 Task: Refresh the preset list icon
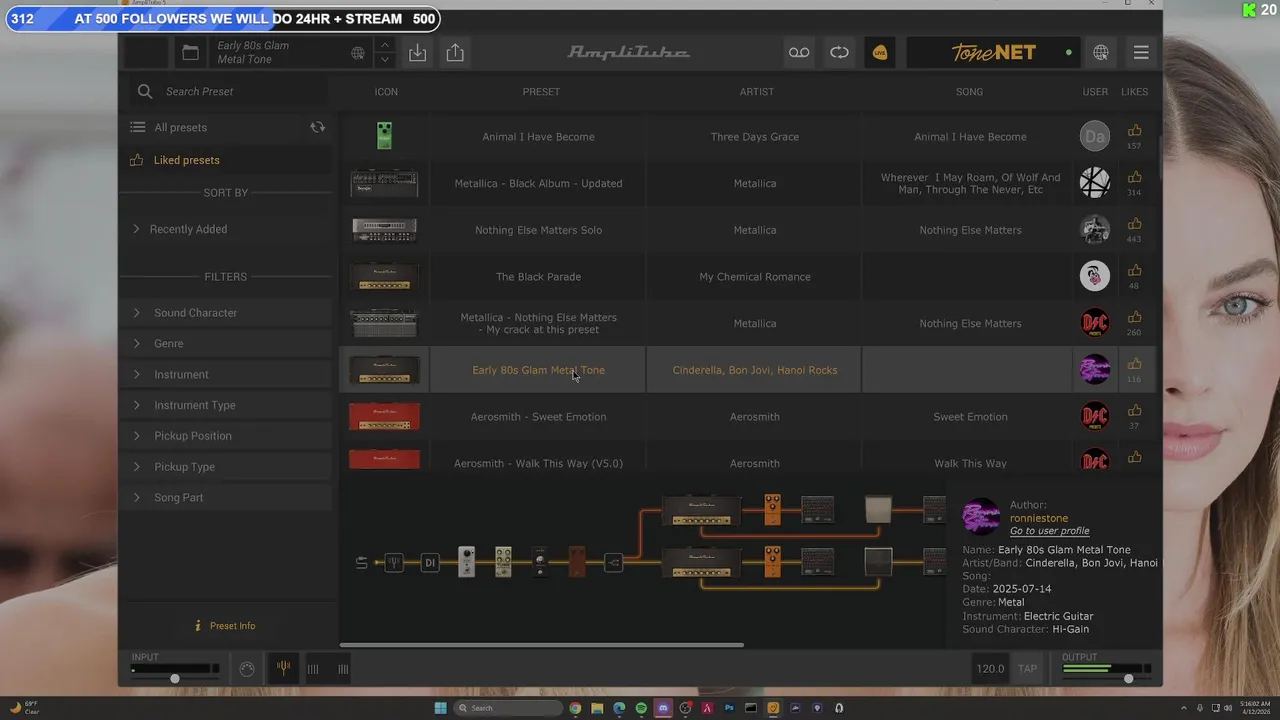317,127
